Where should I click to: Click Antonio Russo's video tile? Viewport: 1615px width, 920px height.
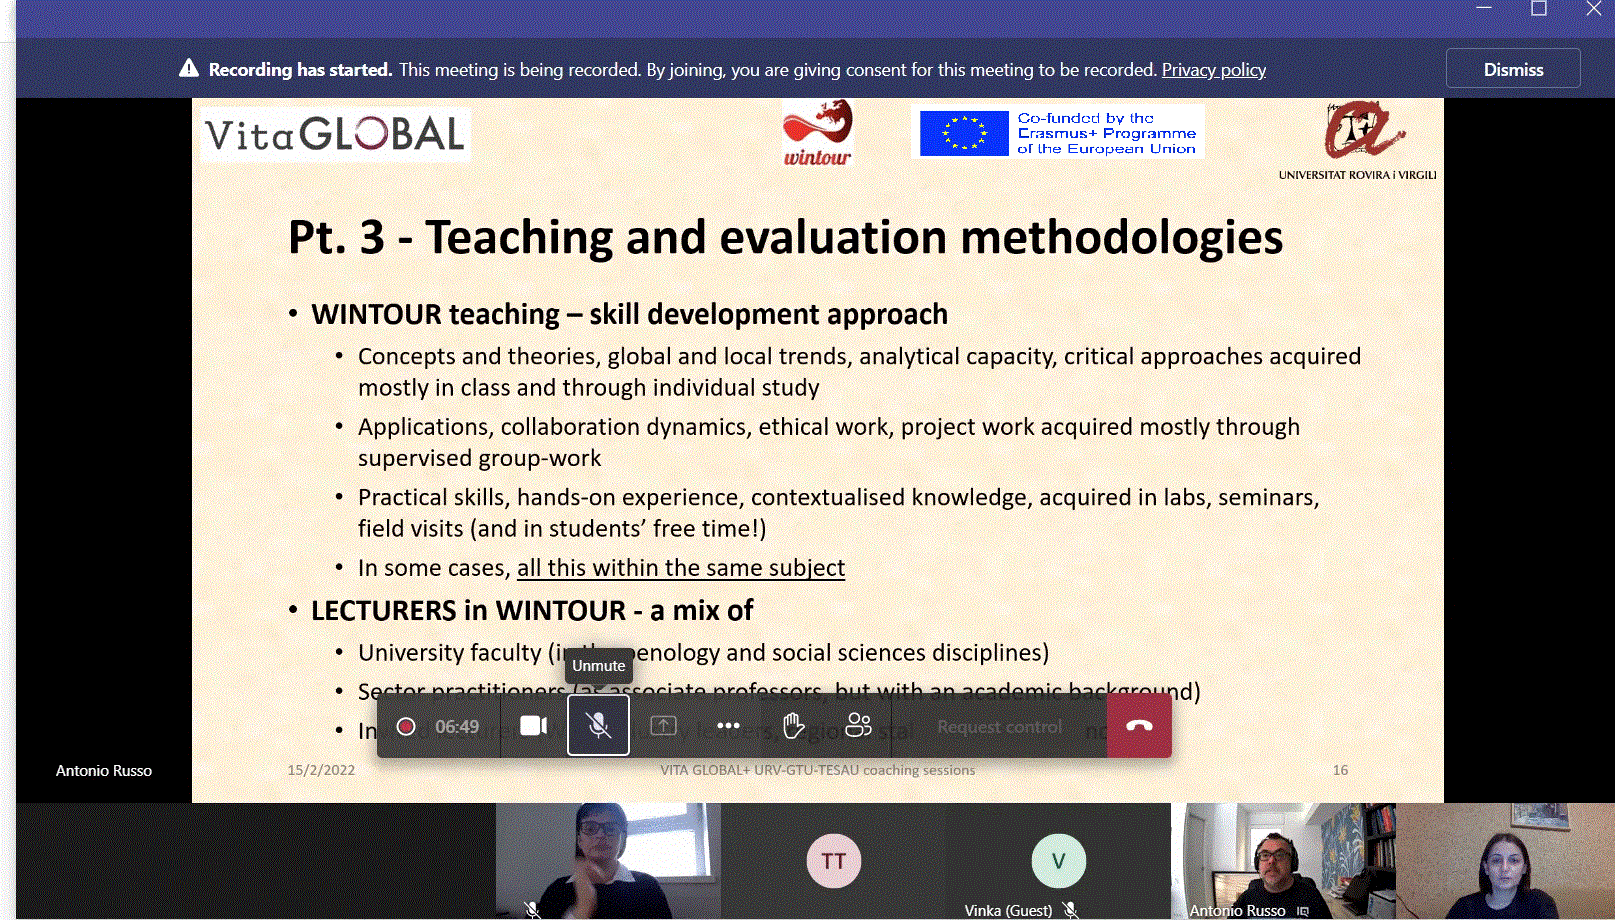(1282, 861)
